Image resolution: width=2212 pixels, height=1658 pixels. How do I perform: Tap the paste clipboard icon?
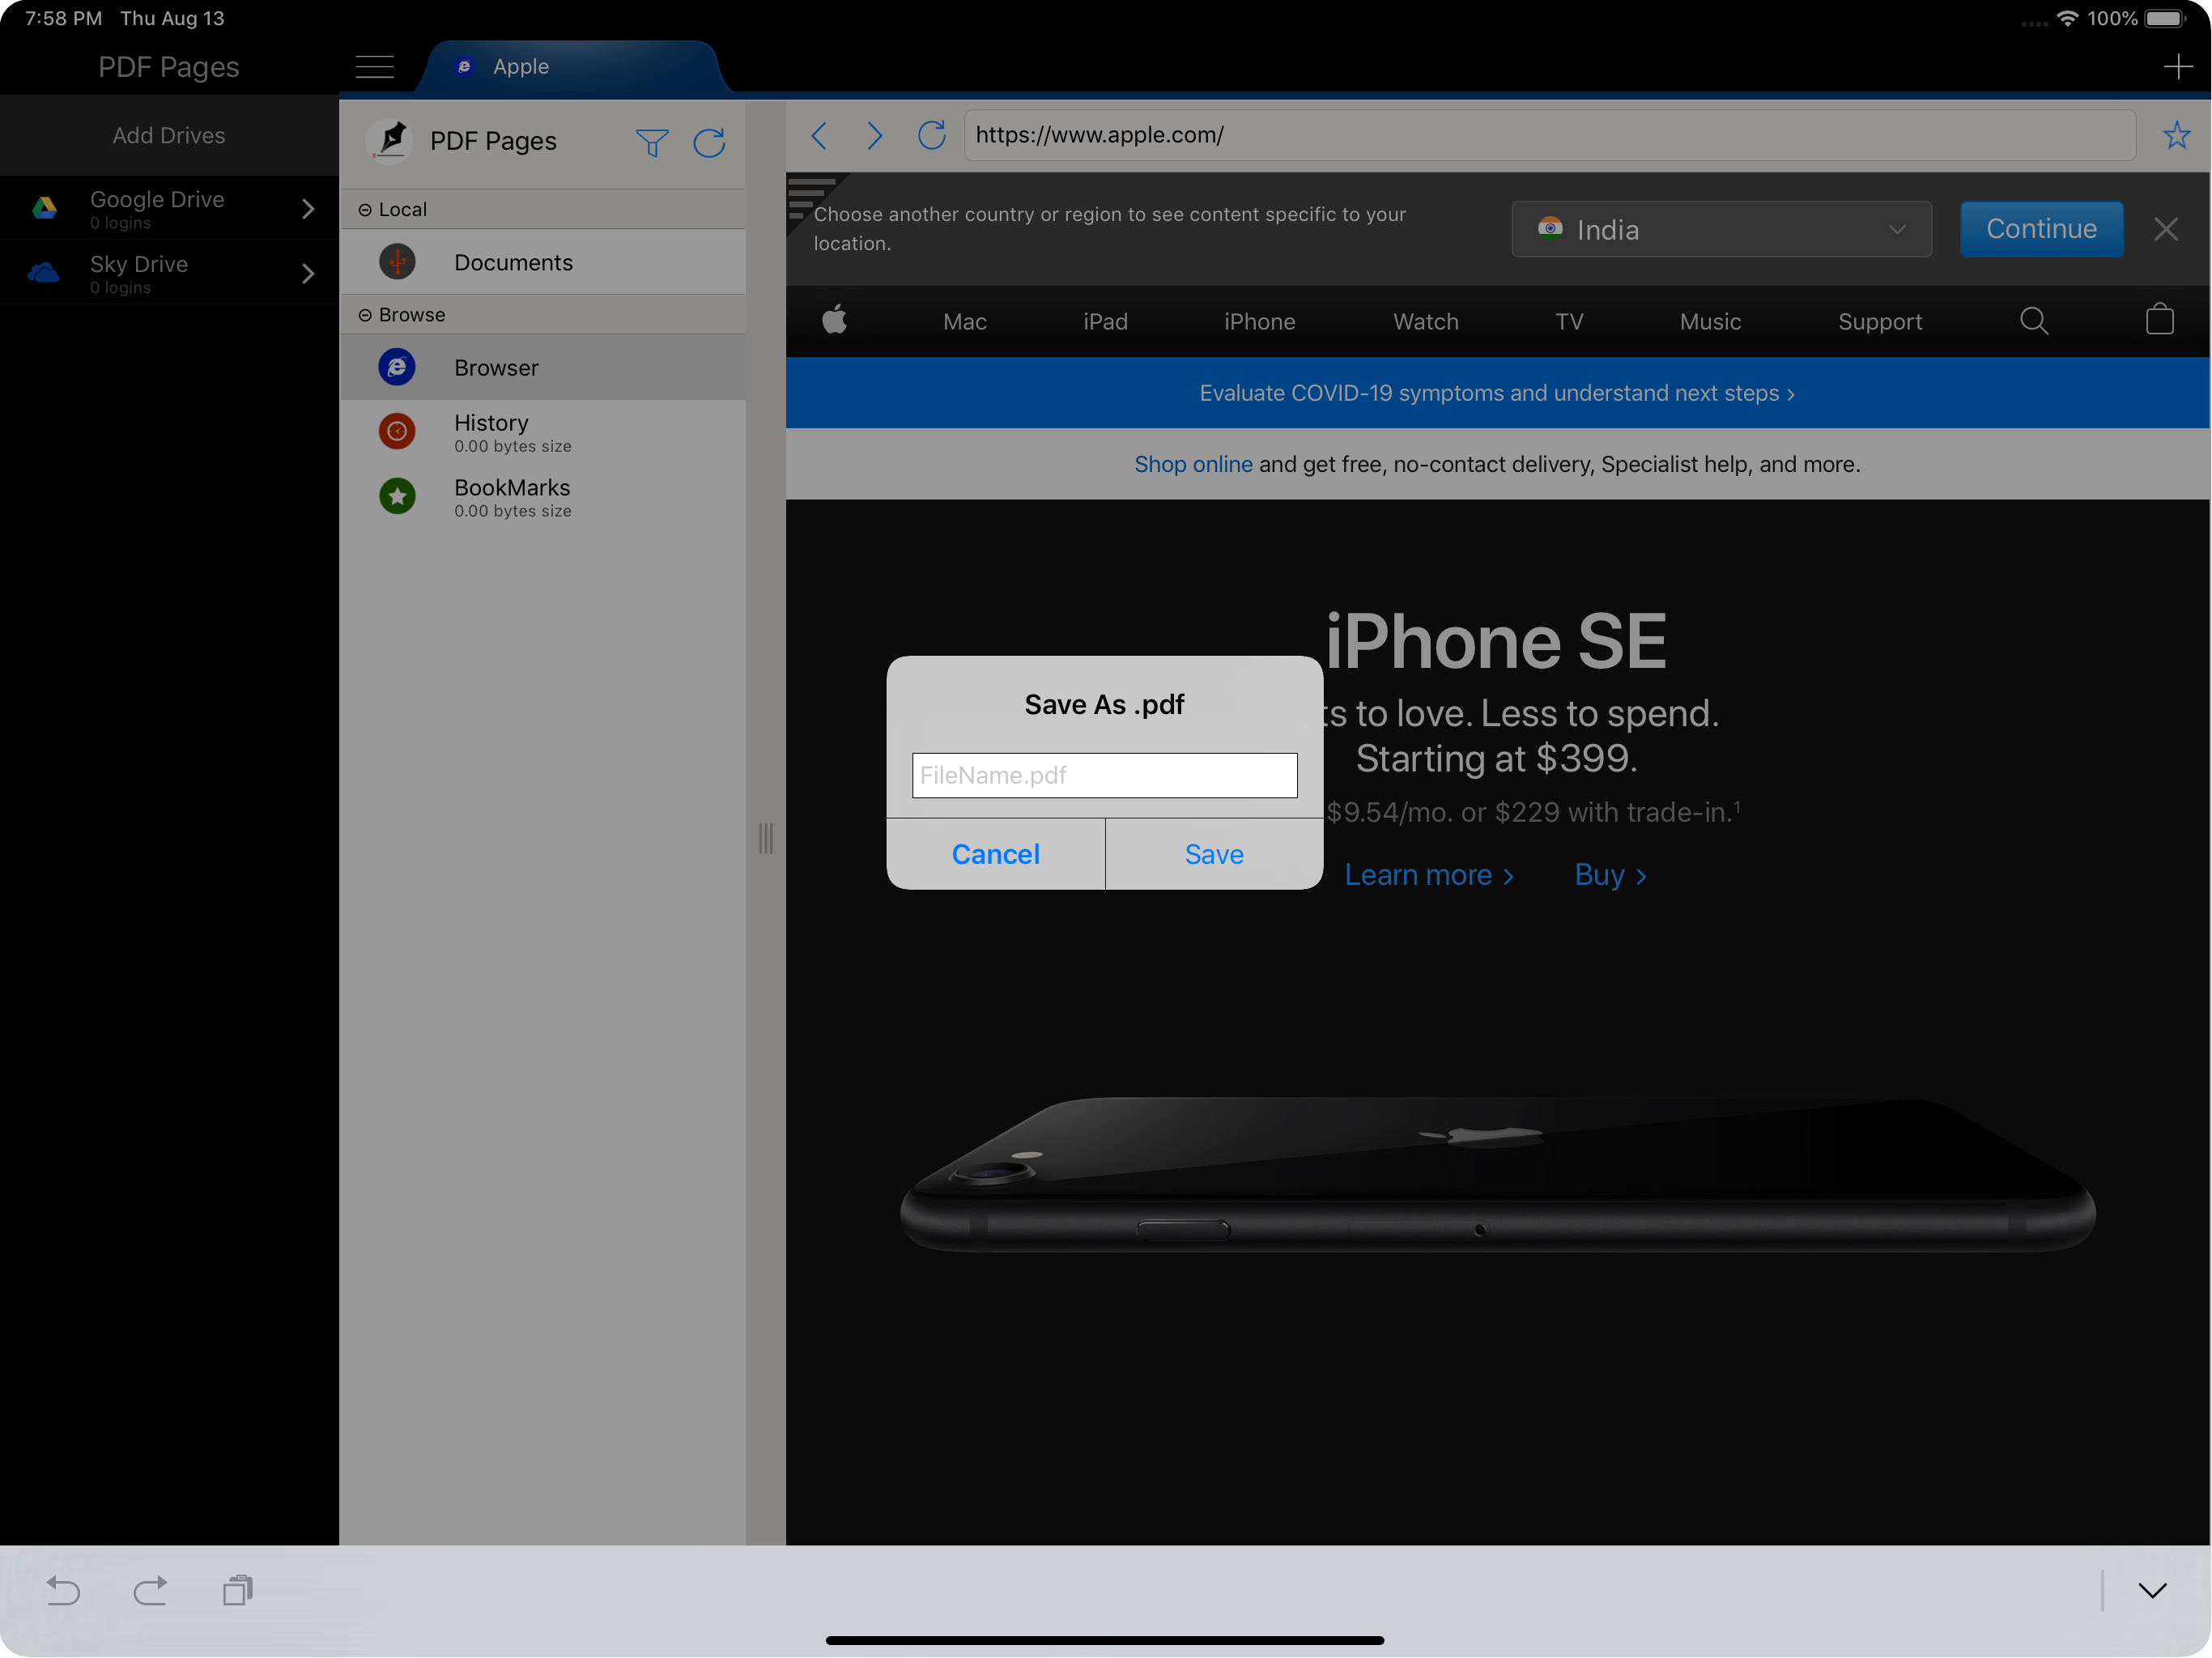tap(238, 1590)
